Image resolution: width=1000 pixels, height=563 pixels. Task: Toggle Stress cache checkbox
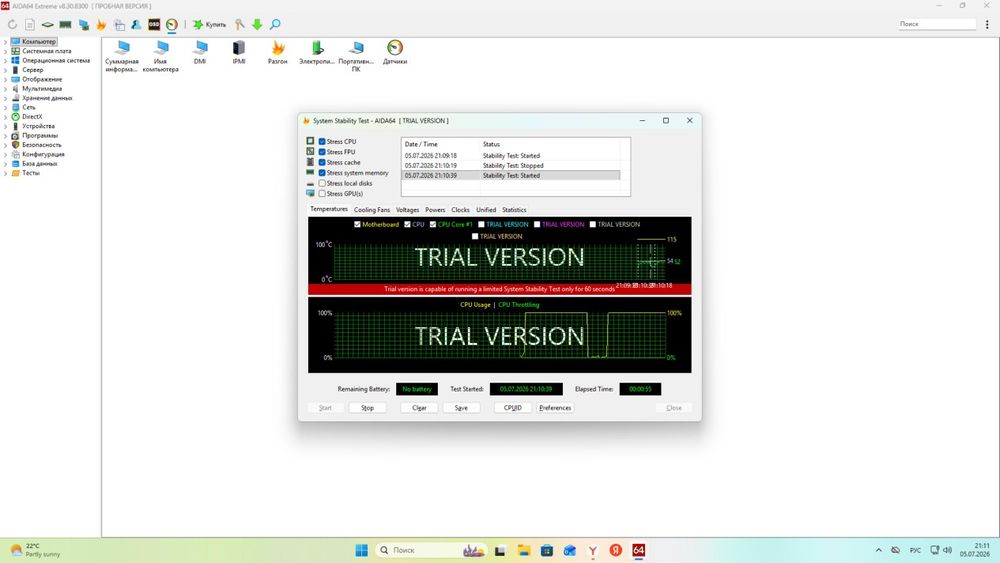click(322, 163)
